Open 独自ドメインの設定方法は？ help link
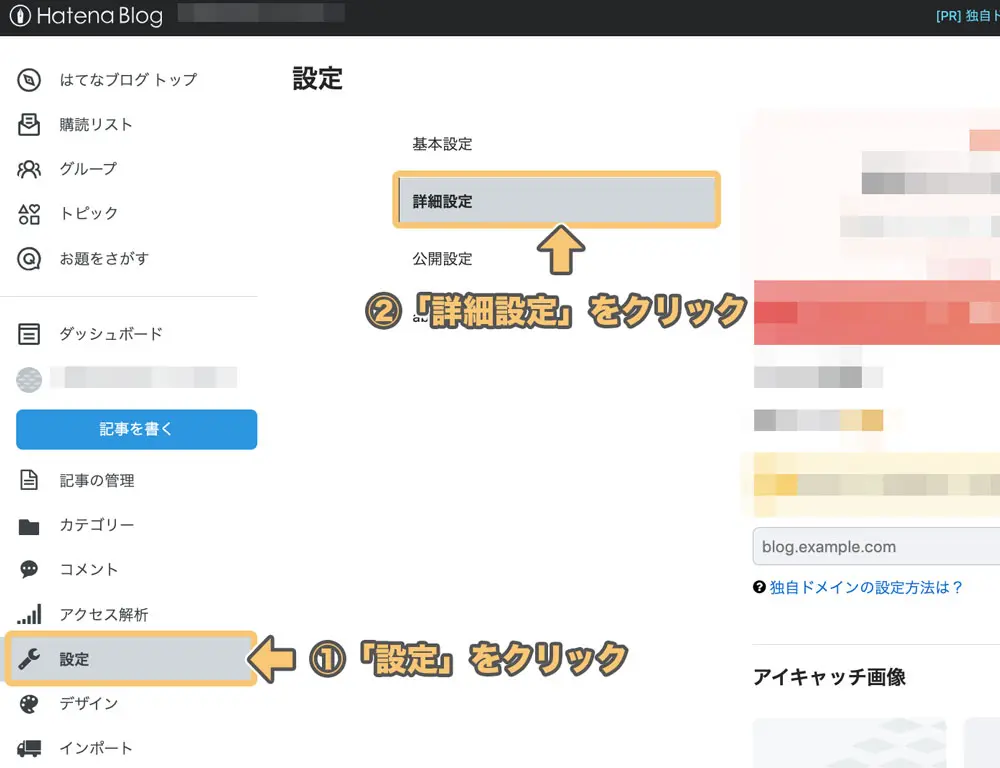The height and width of the screenshot is (768, 1000). point(866,587)
